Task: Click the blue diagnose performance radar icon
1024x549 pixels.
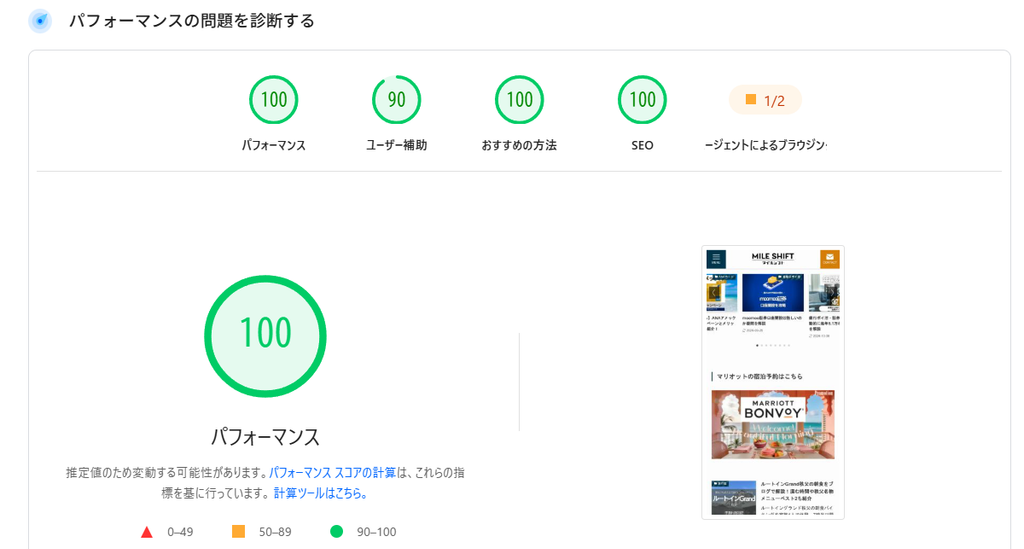Action: (x=40, y=21)
